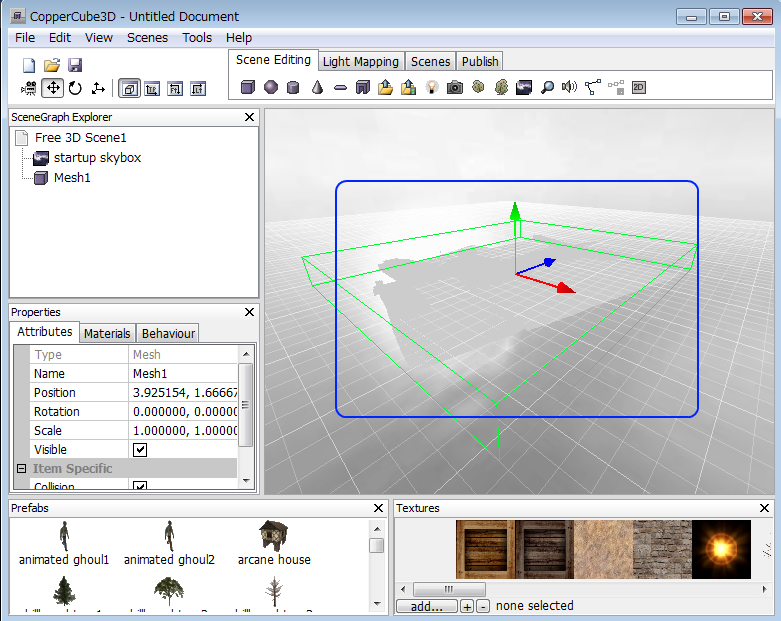781x621 pixels.
Task: Select the camera control tool
Action: pyautogui.click(x=28, y=89)
